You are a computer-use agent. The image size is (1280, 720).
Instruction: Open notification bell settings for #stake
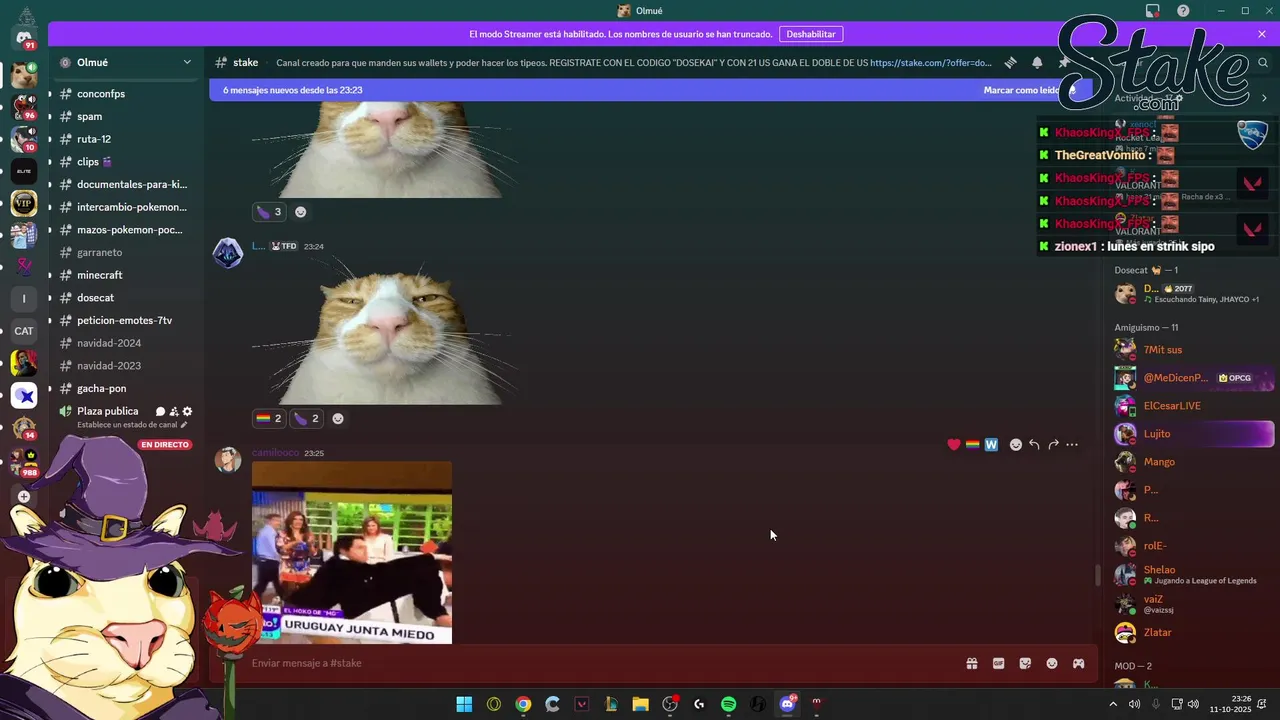click(1037, 62)
